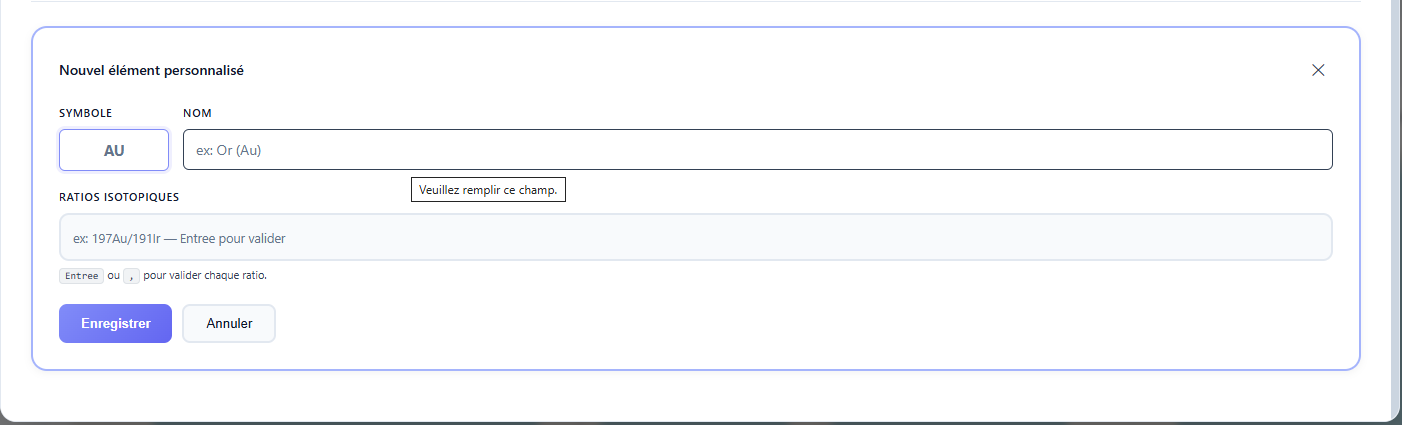
Task: Click the "Veuillez remplir ce champ." tooltip
Action: (488, 189)
